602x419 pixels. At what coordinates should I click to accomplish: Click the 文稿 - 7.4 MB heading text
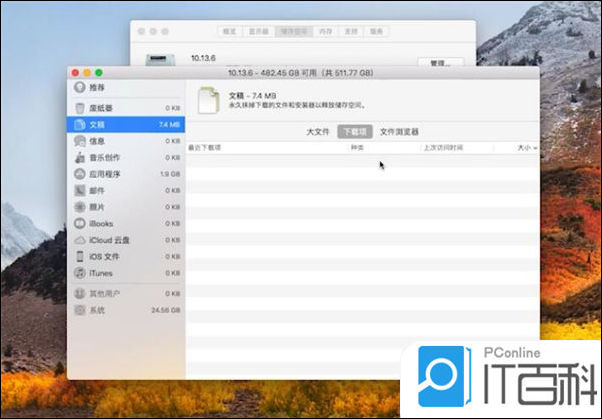click(x=253, y=96)
